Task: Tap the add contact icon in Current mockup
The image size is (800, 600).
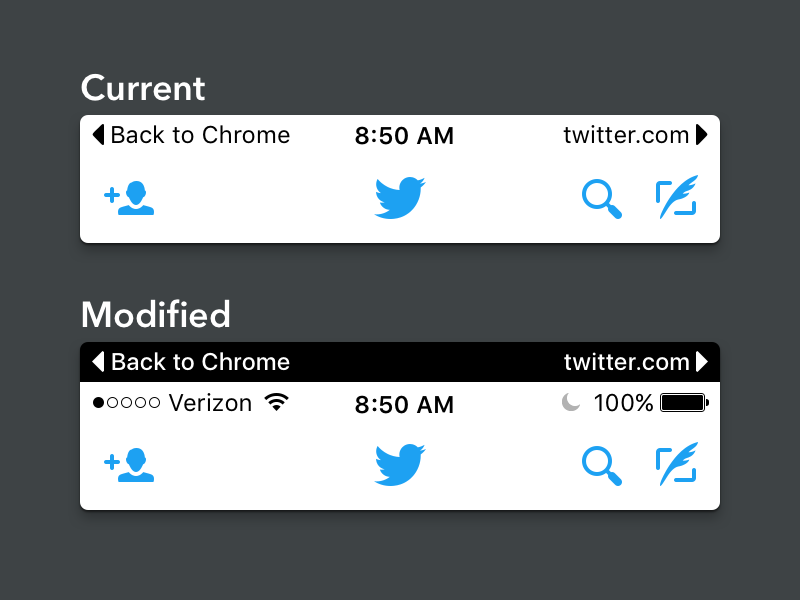Action: coord(130,198)
